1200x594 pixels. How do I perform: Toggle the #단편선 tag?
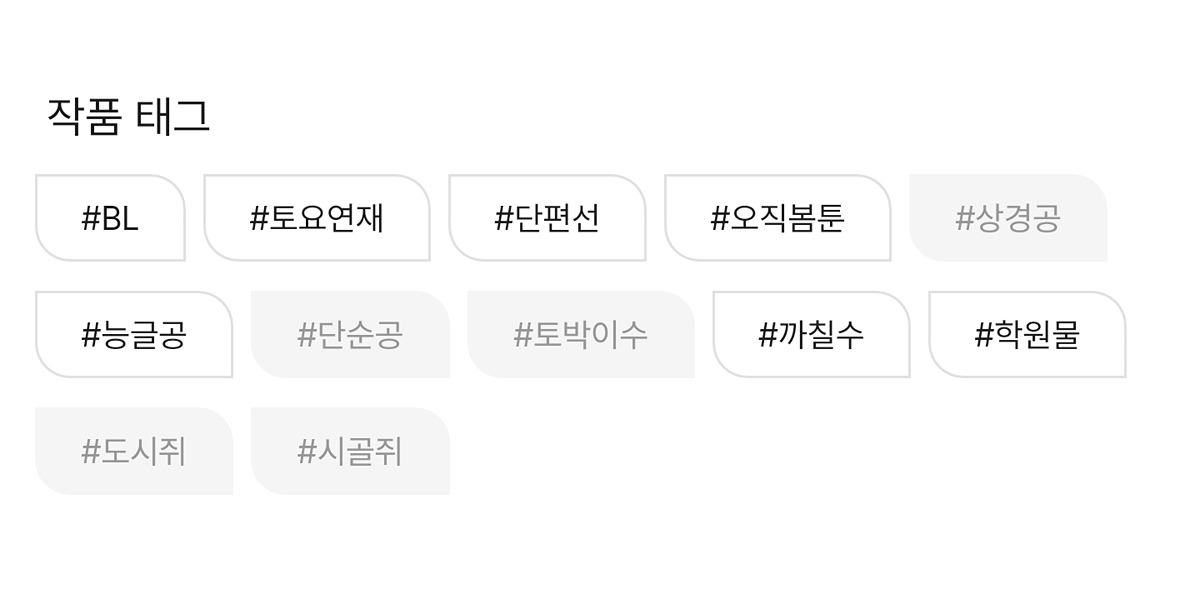pos(547,218)
